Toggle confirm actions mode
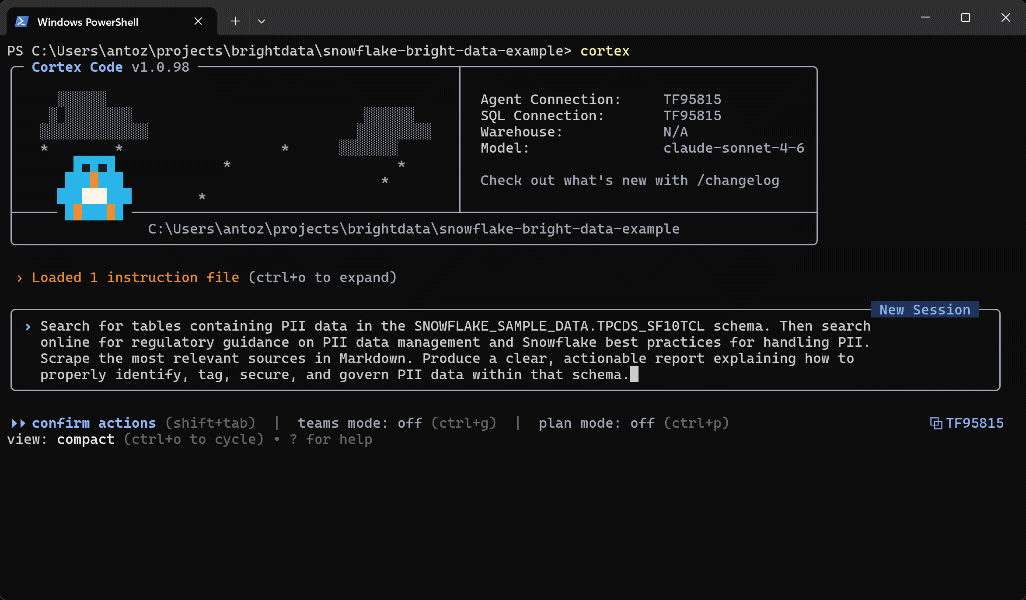The width and height of the screenshot is (1026, 600). pyautogui.click(x=94, y=423)
